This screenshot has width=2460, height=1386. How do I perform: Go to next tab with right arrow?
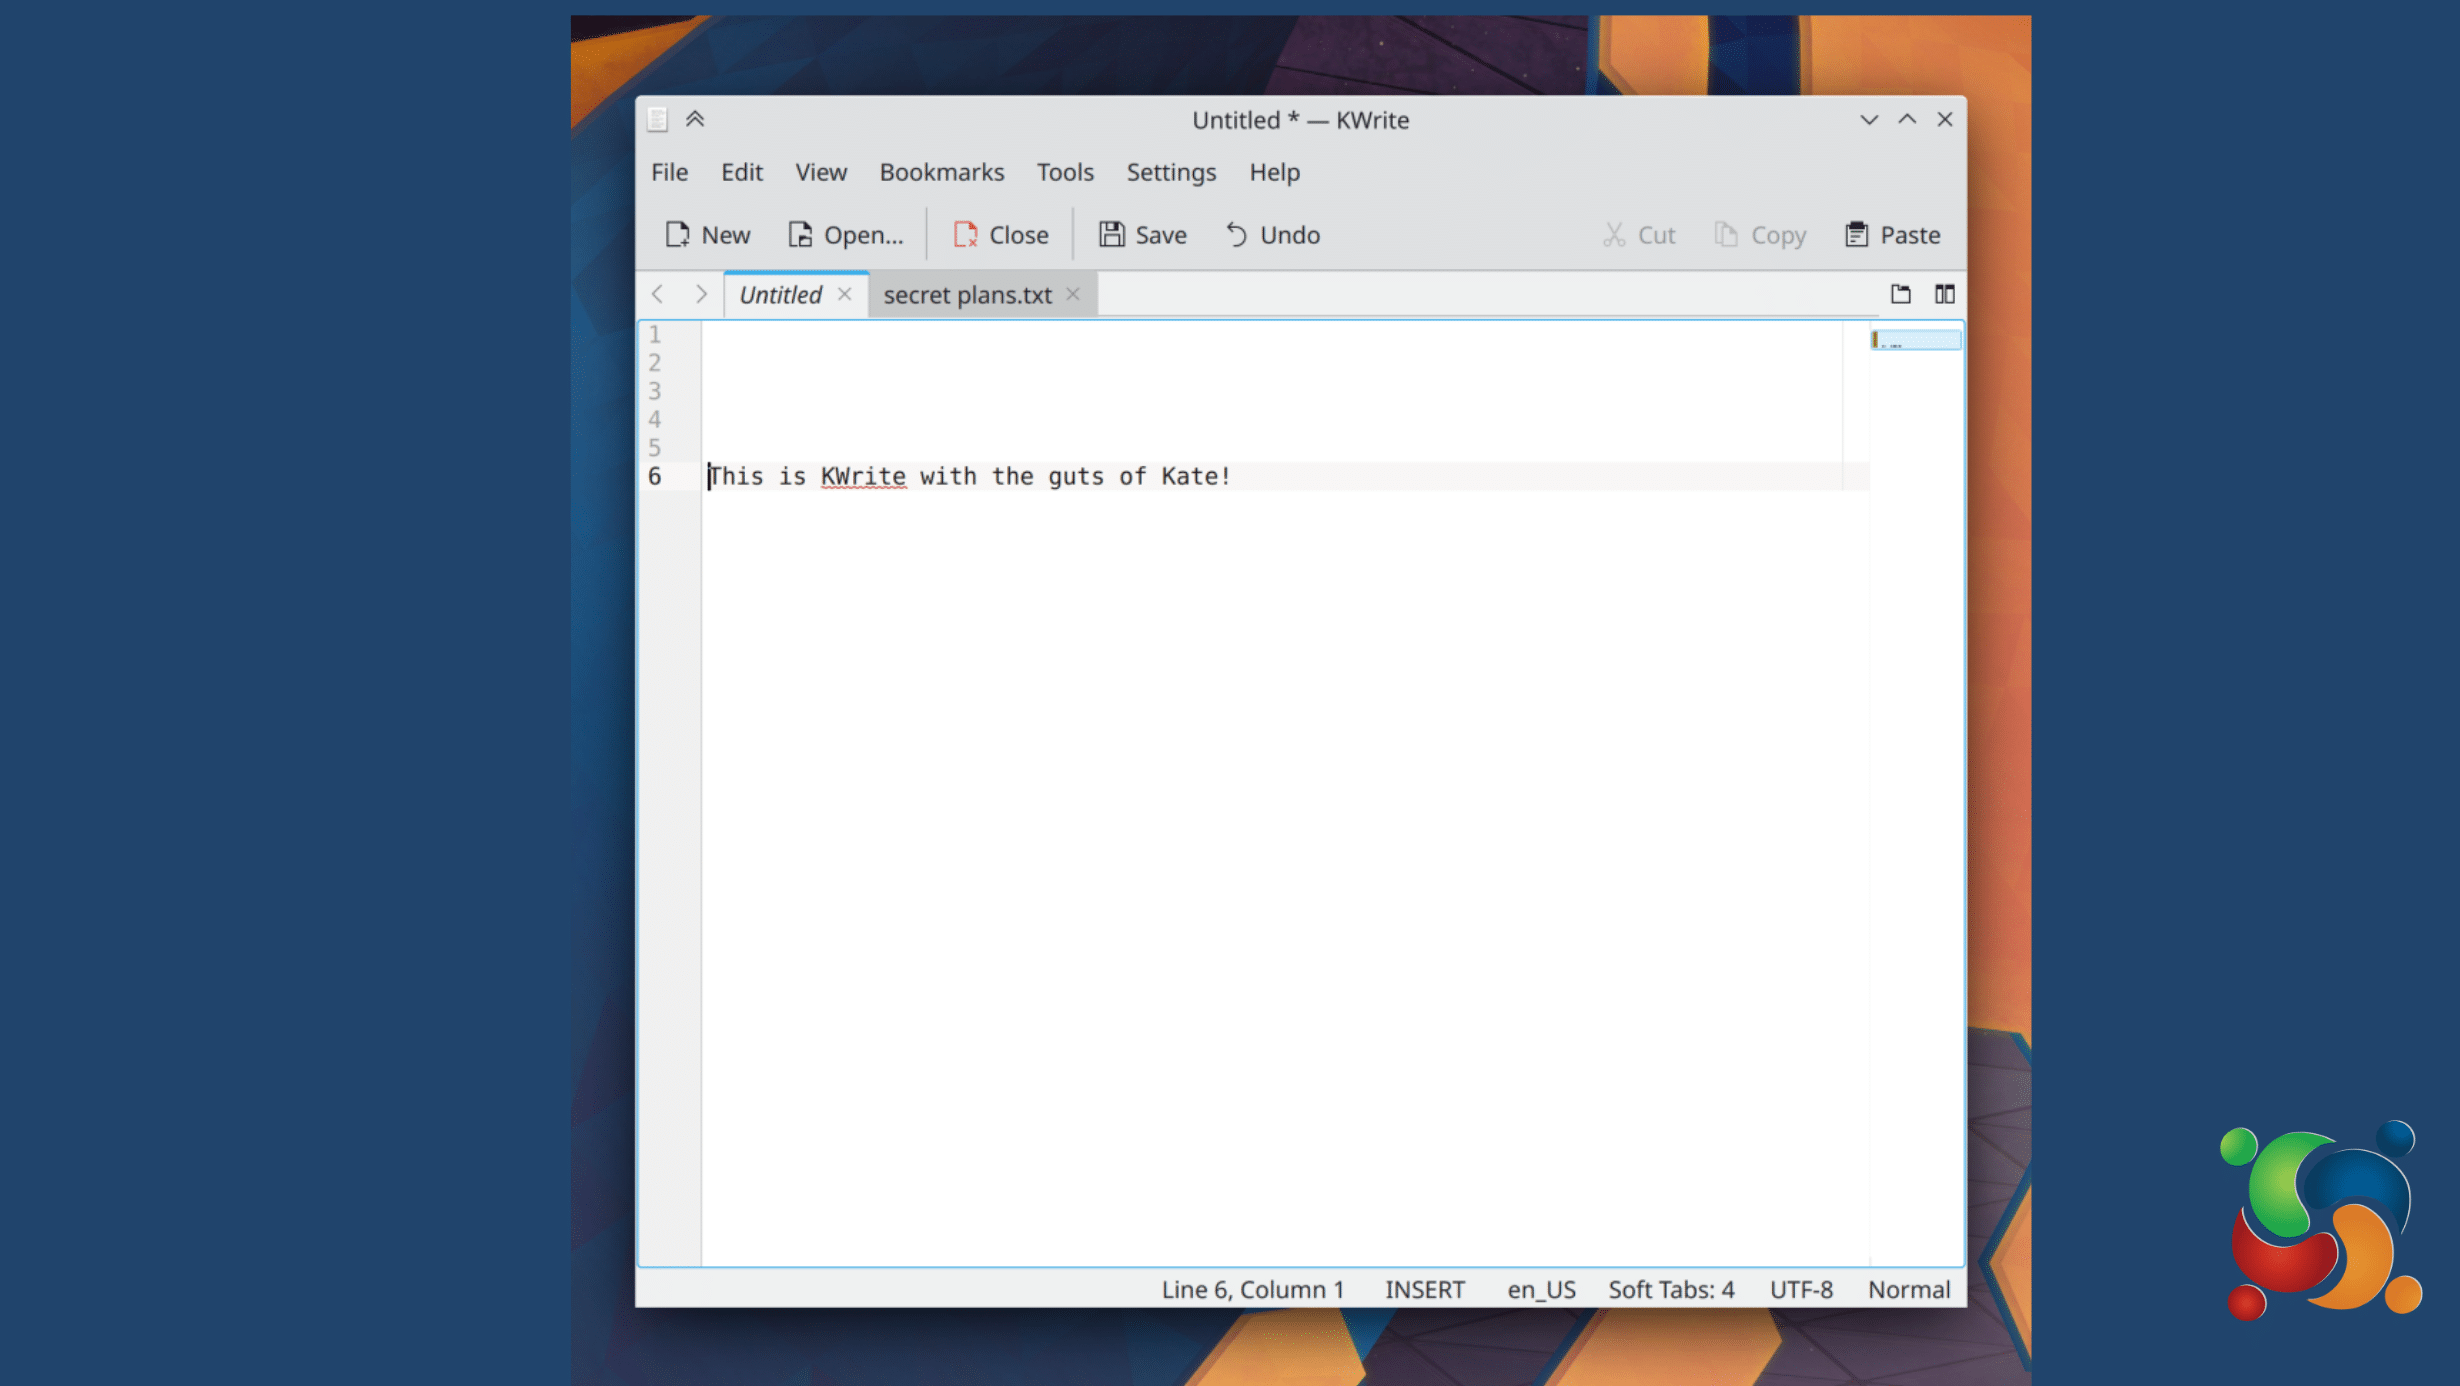701,294
